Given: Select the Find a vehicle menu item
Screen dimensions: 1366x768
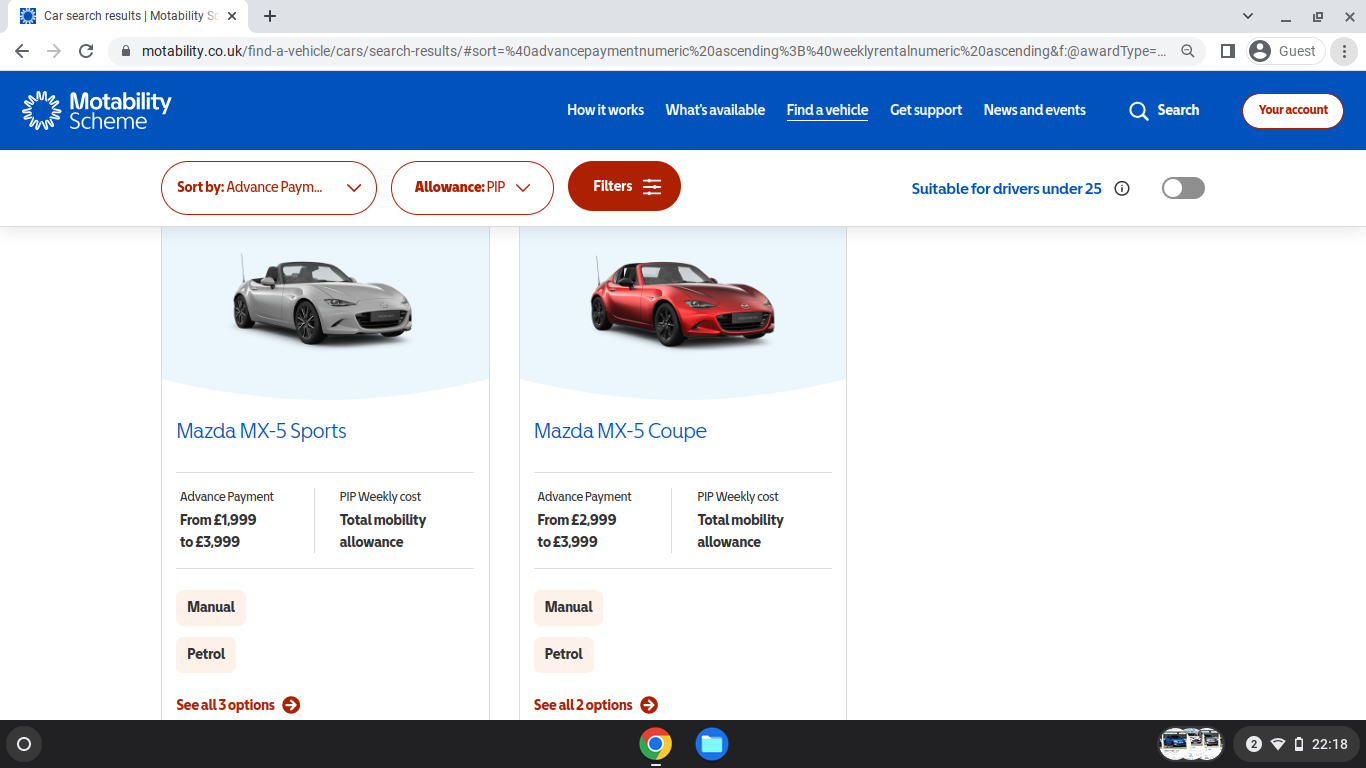Looking at the screenshot, I should pyautogui.click(x=827, y=110).
